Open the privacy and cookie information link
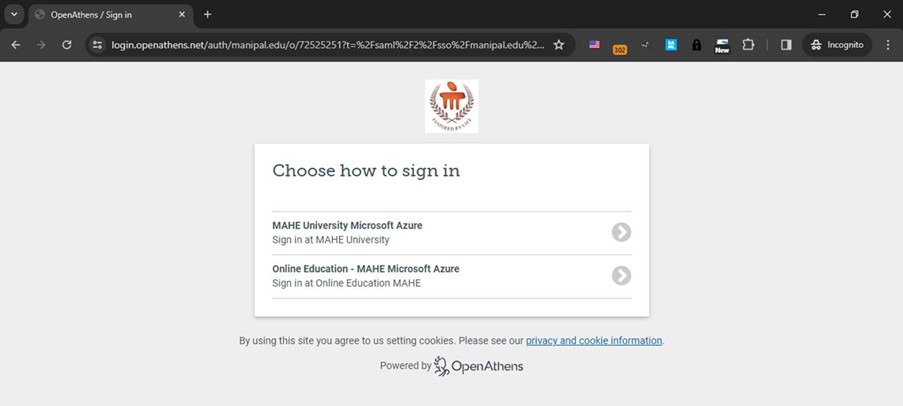 (x=594, y=341)
